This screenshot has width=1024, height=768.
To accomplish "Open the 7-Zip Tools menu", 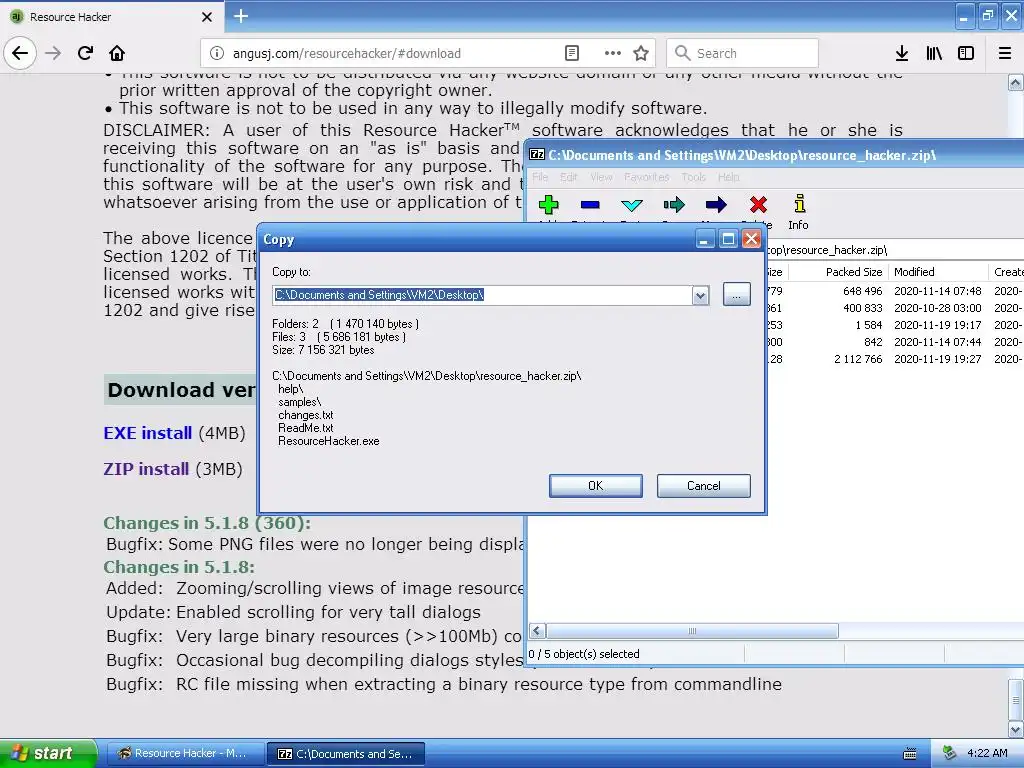I will (x=694, y=177).
